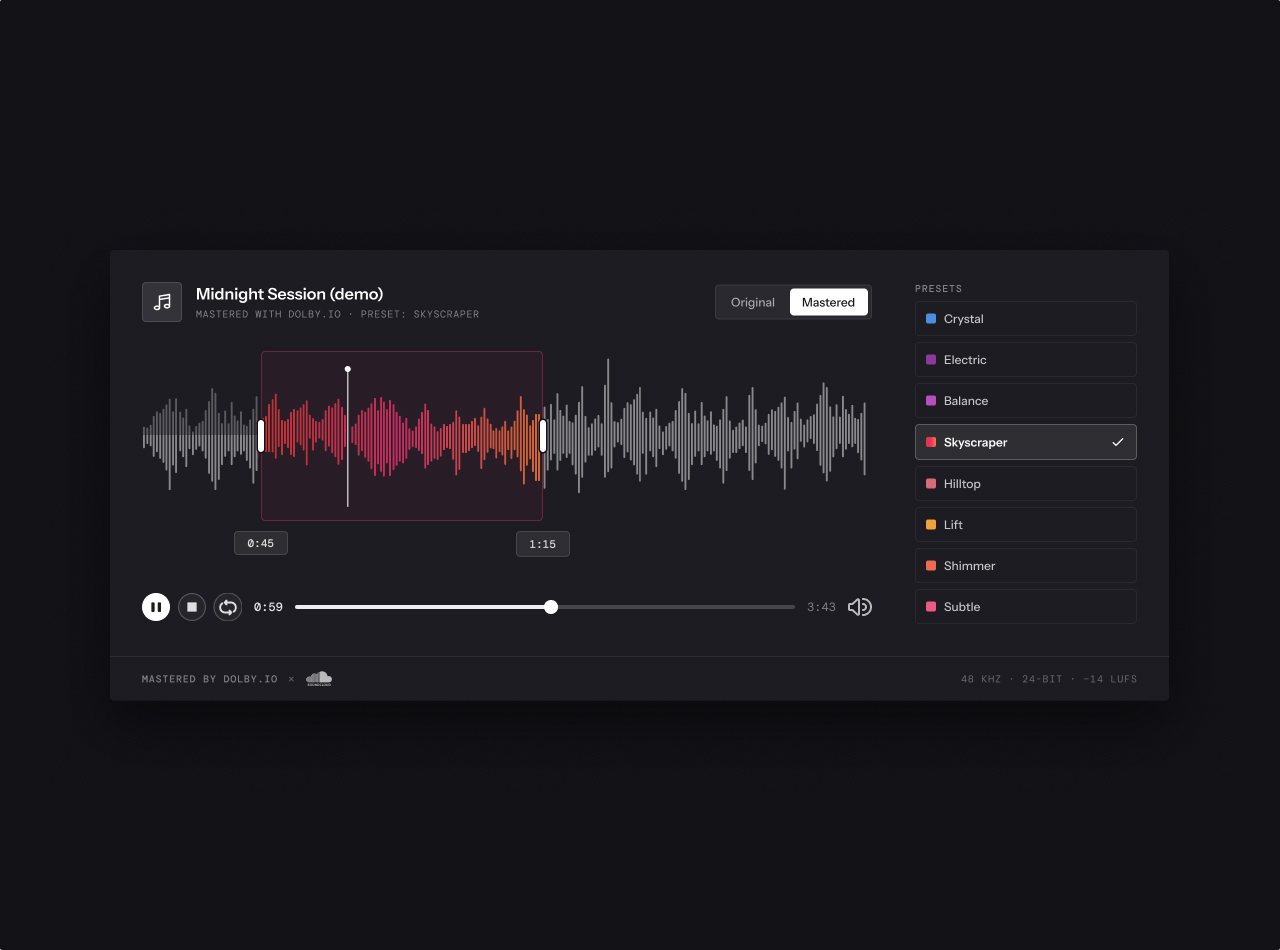
Task: Pause playback with the pause button
Action: point(156,607)
